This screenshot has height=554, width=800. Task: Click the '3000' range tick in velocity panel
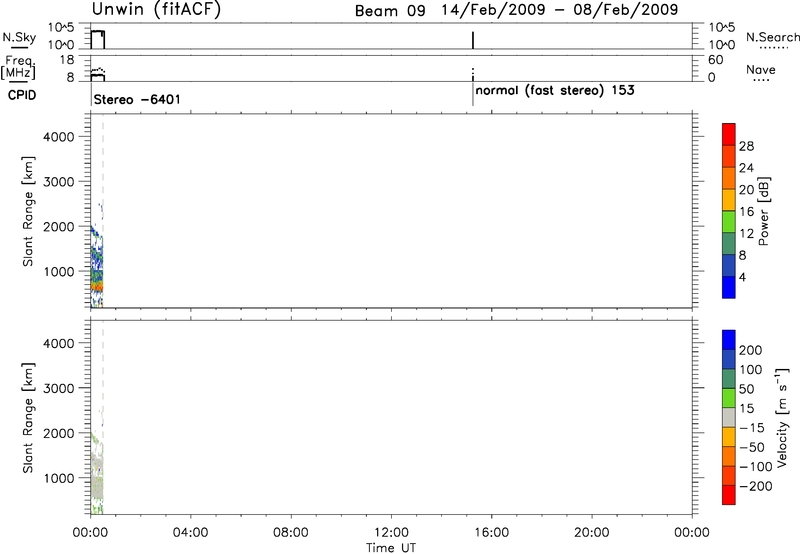click(x=59, y=388)
